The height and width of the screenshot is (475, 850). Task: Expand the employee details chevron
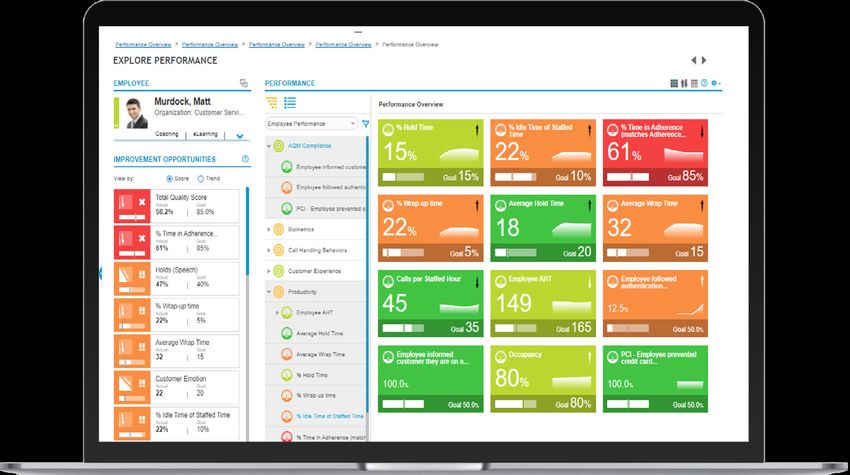[239, 136]
